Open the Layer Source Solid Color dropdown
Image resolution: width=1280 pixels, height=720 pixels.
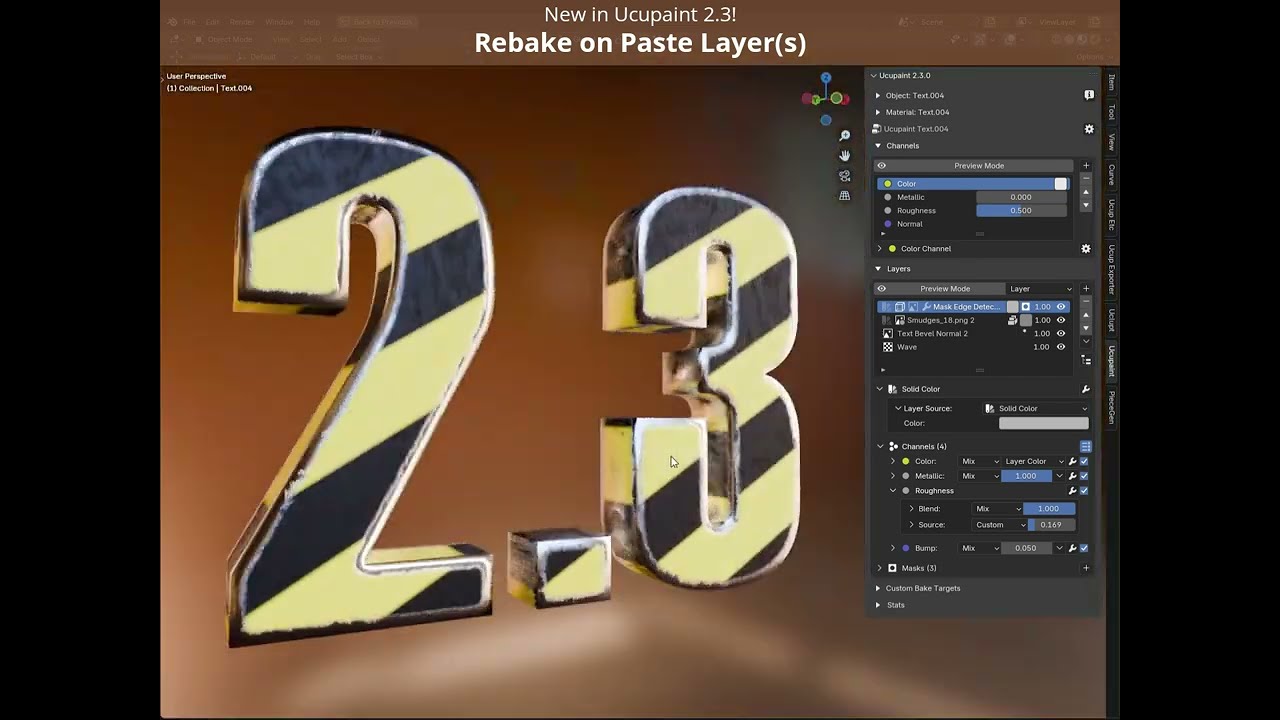click(1035, 409)
